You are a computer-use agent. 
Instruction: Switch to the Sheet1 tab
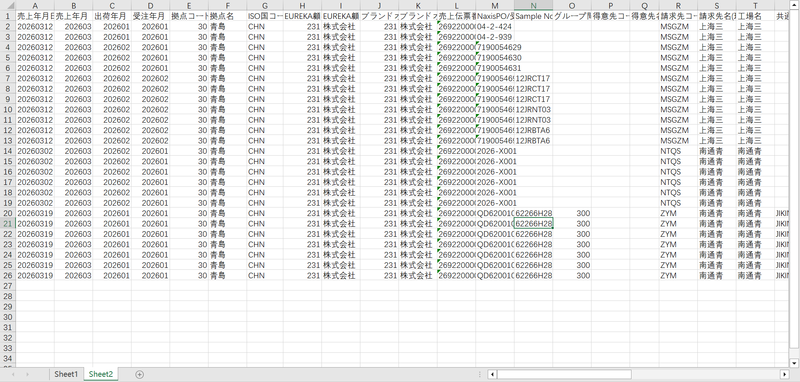pyautogui.click(x=66, y=374)
